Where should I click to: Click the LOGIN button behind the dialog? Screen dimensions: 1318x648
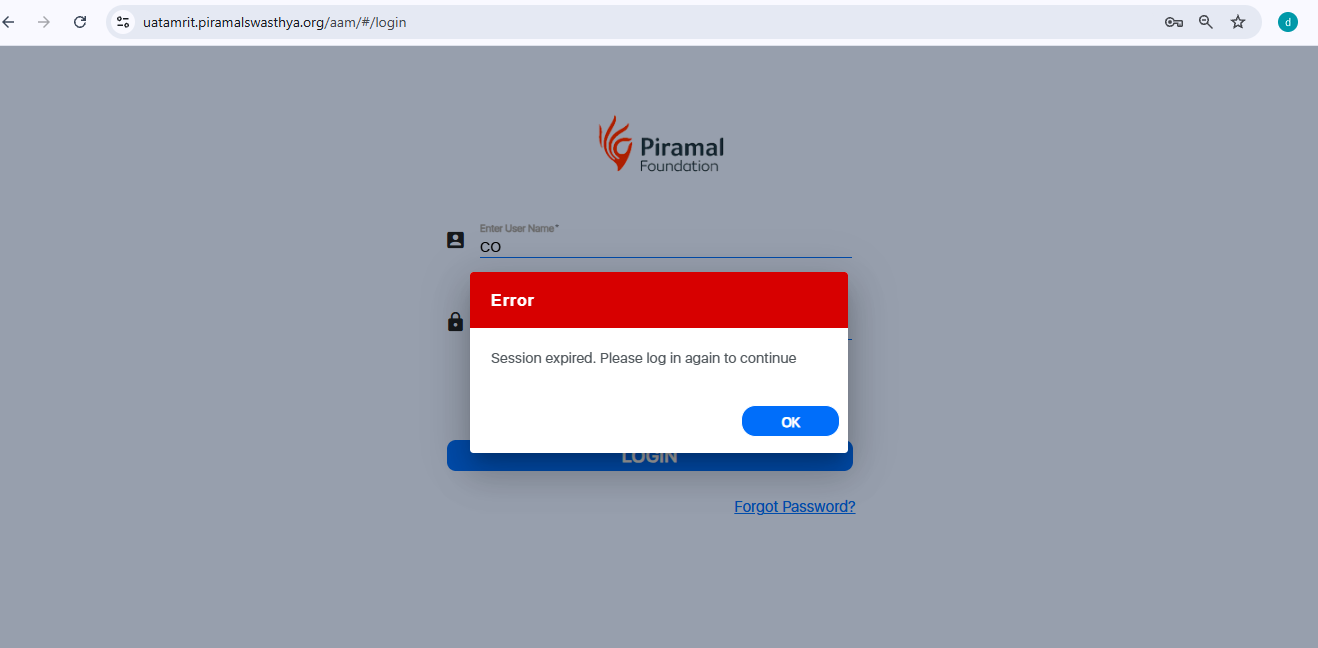[x=650, y=461]
